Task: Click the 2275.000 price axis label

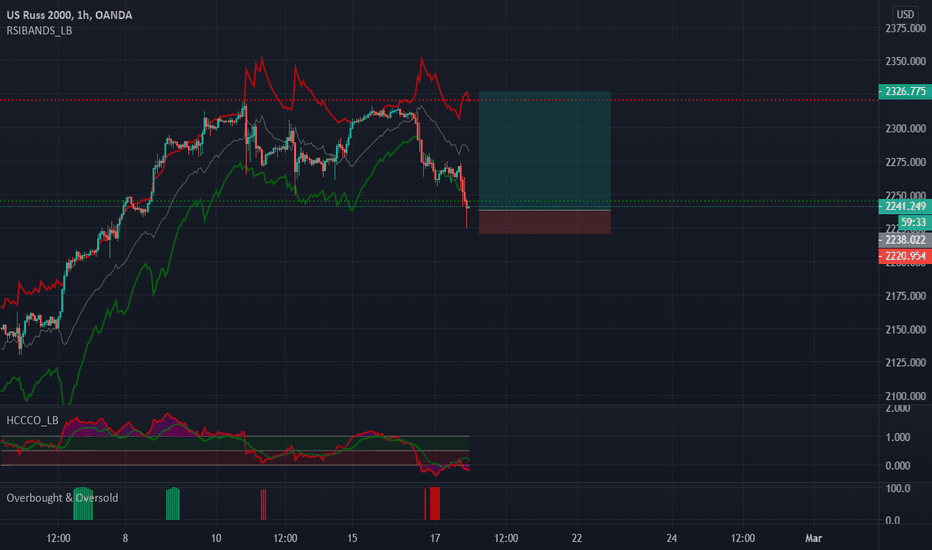Action: click(905, 162)
